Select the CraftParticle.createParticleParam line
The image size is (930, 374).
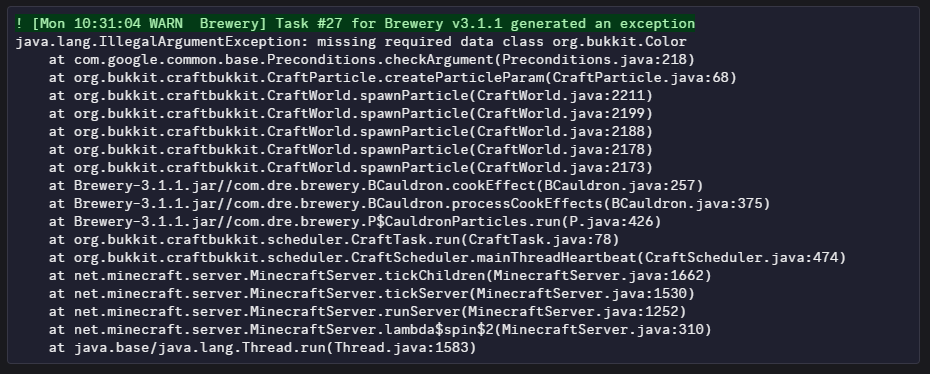[393, 78]
